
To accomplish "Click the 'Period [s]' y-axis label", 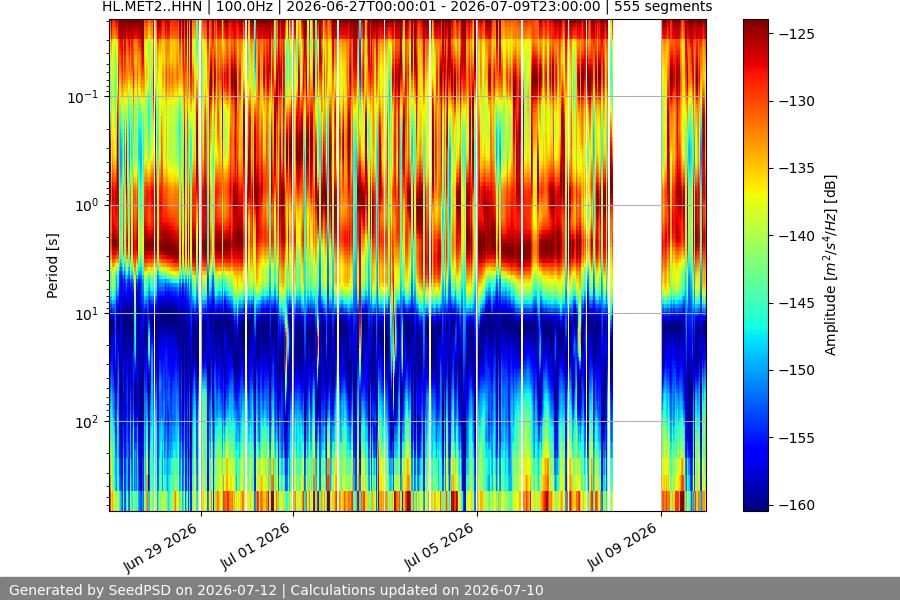I will pos(52,265).
